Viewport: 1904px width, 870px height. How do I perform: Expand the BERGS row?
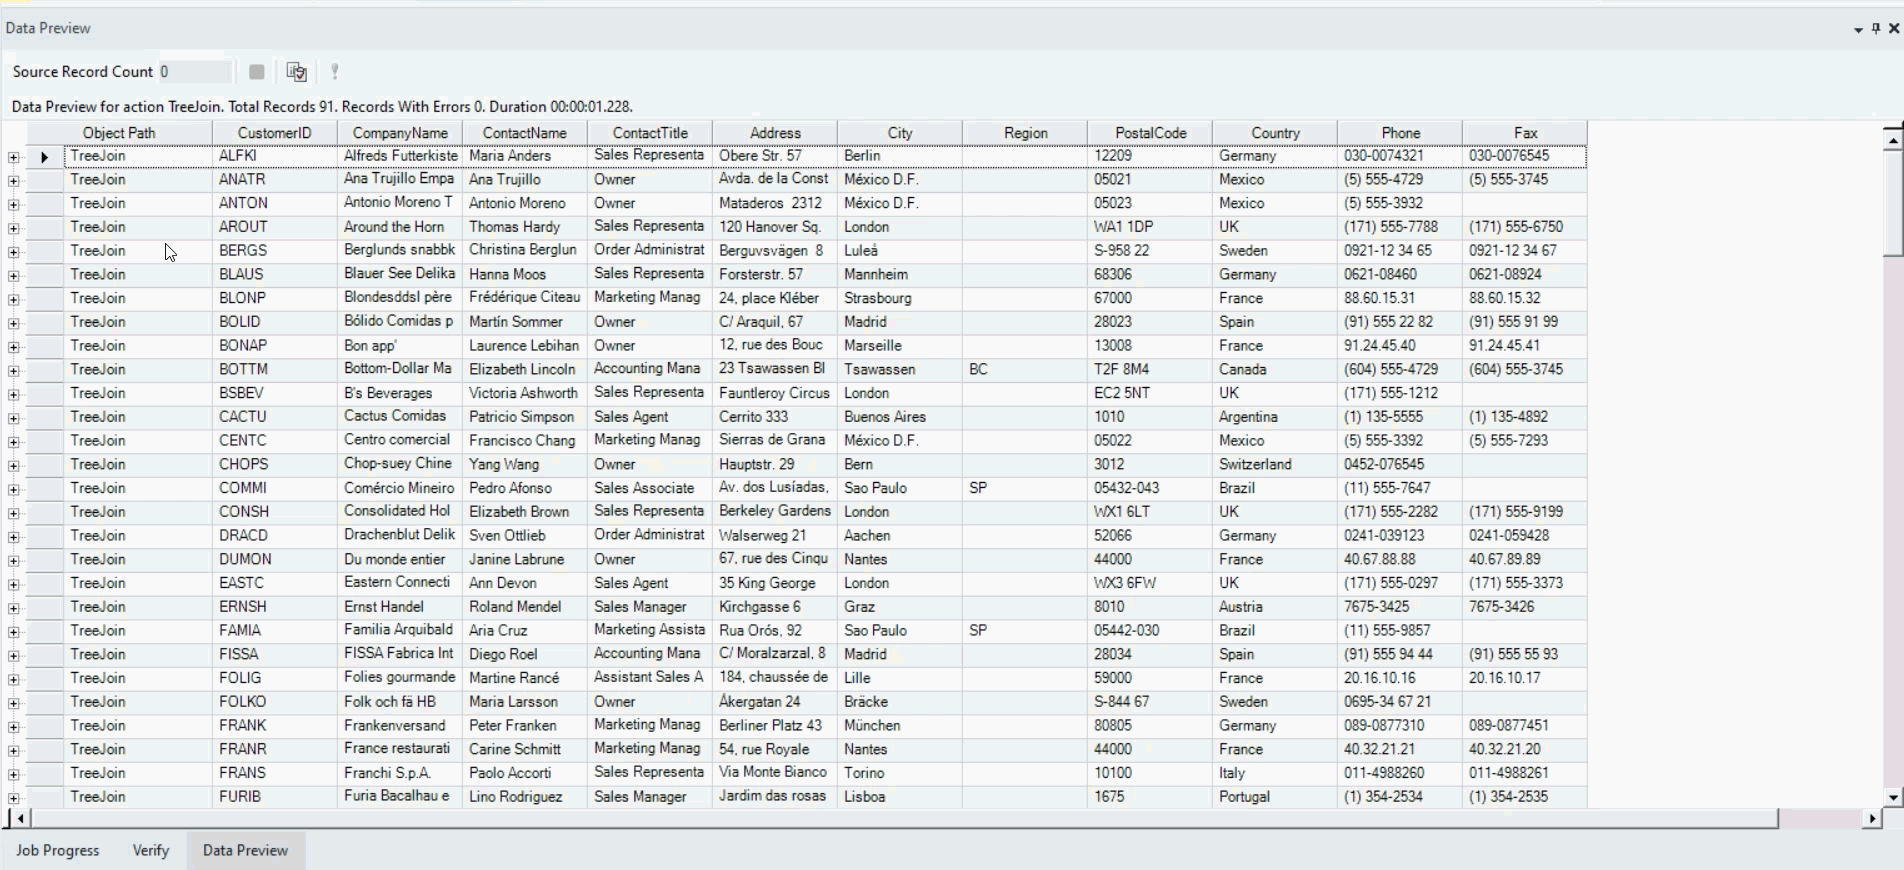13,252
